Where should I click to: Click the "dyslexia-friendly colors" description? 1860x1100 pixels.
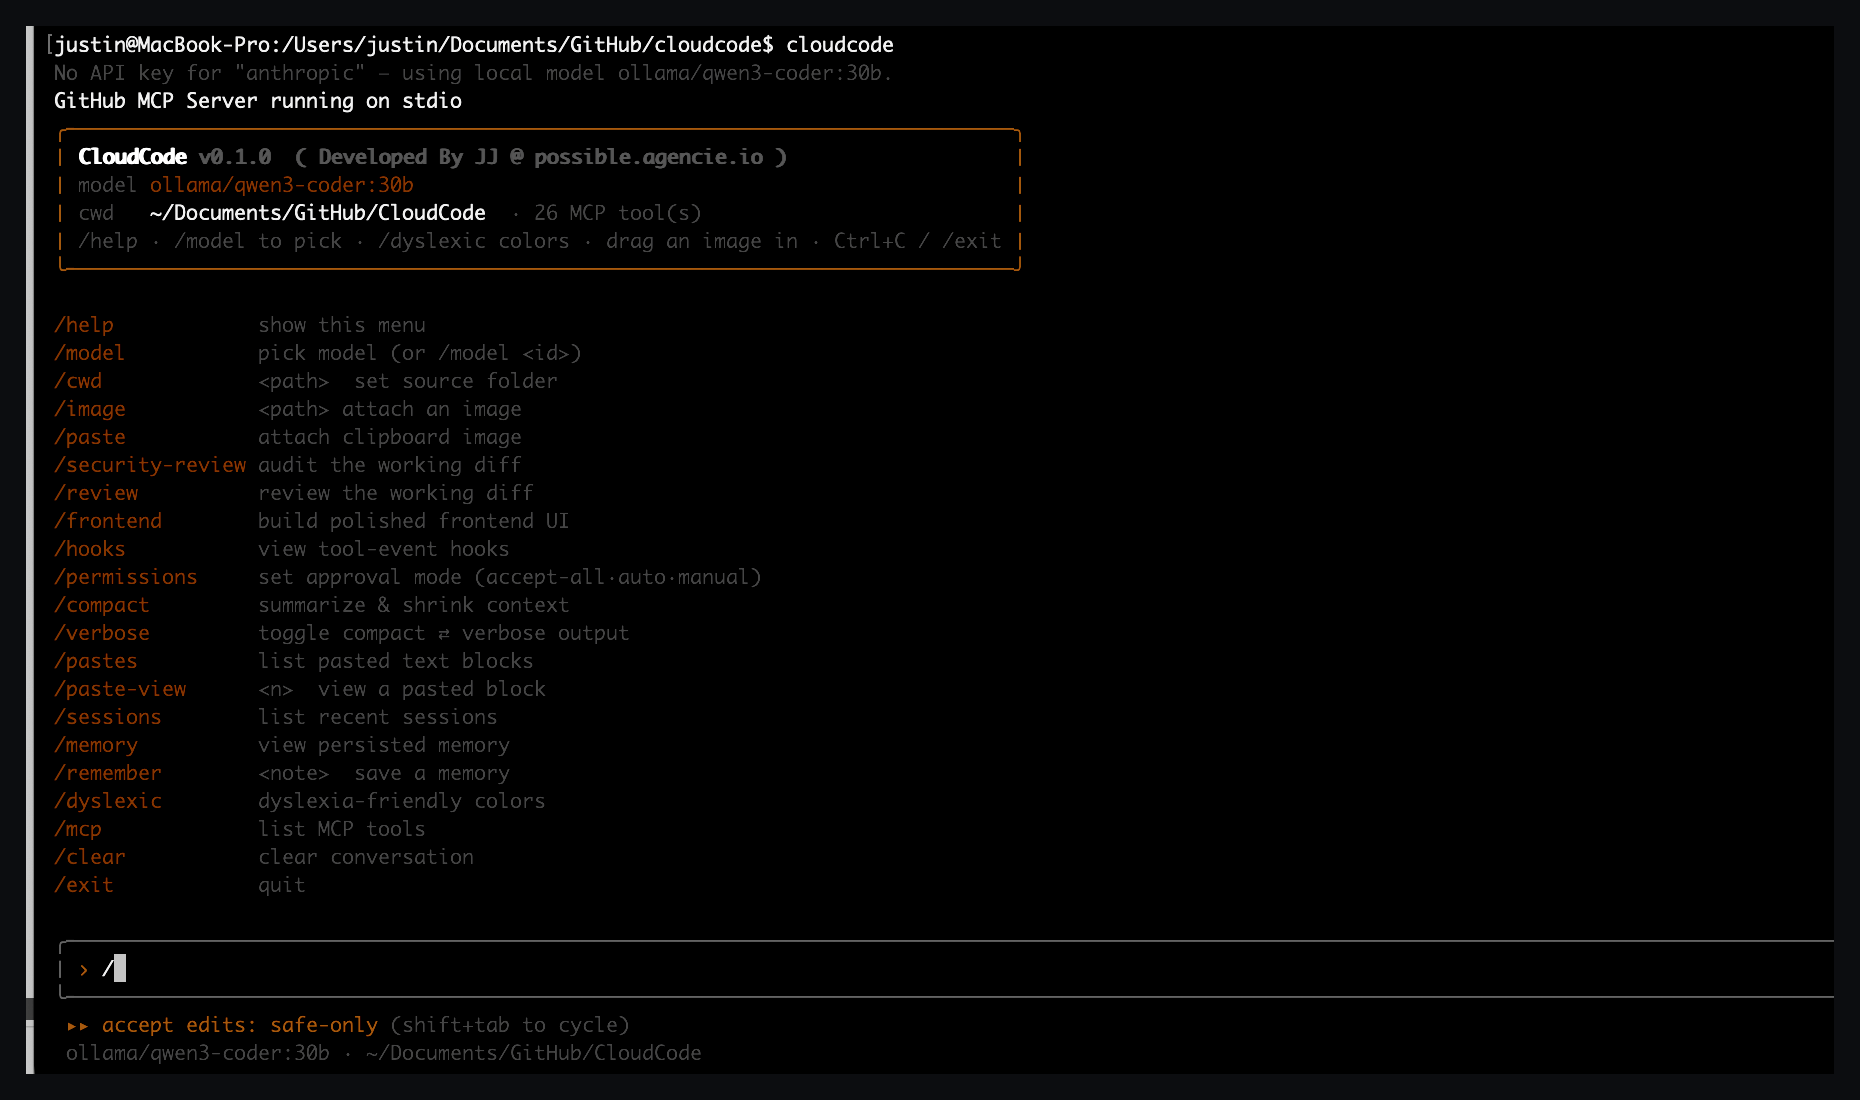[x=402, y=801]
